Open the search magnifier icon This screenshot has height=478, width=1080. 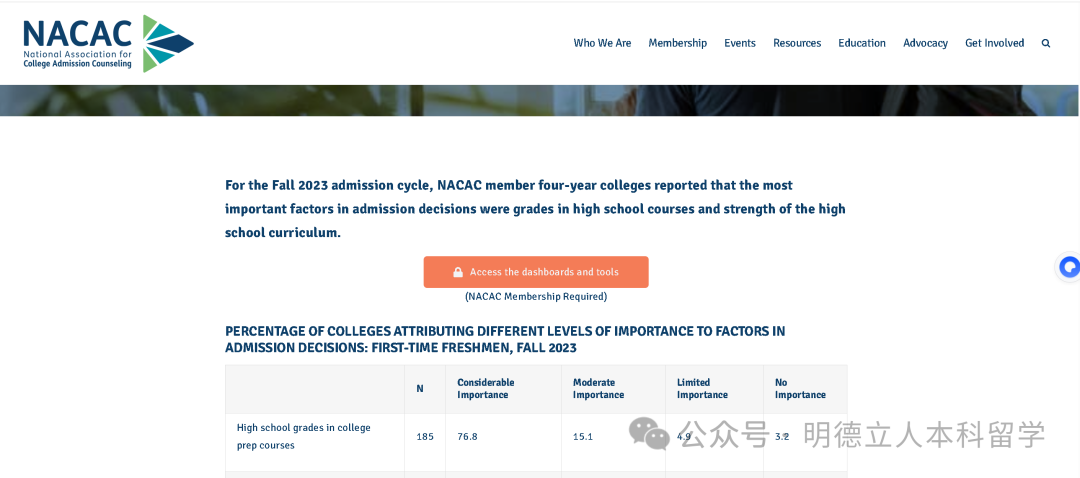[1046, 43]
